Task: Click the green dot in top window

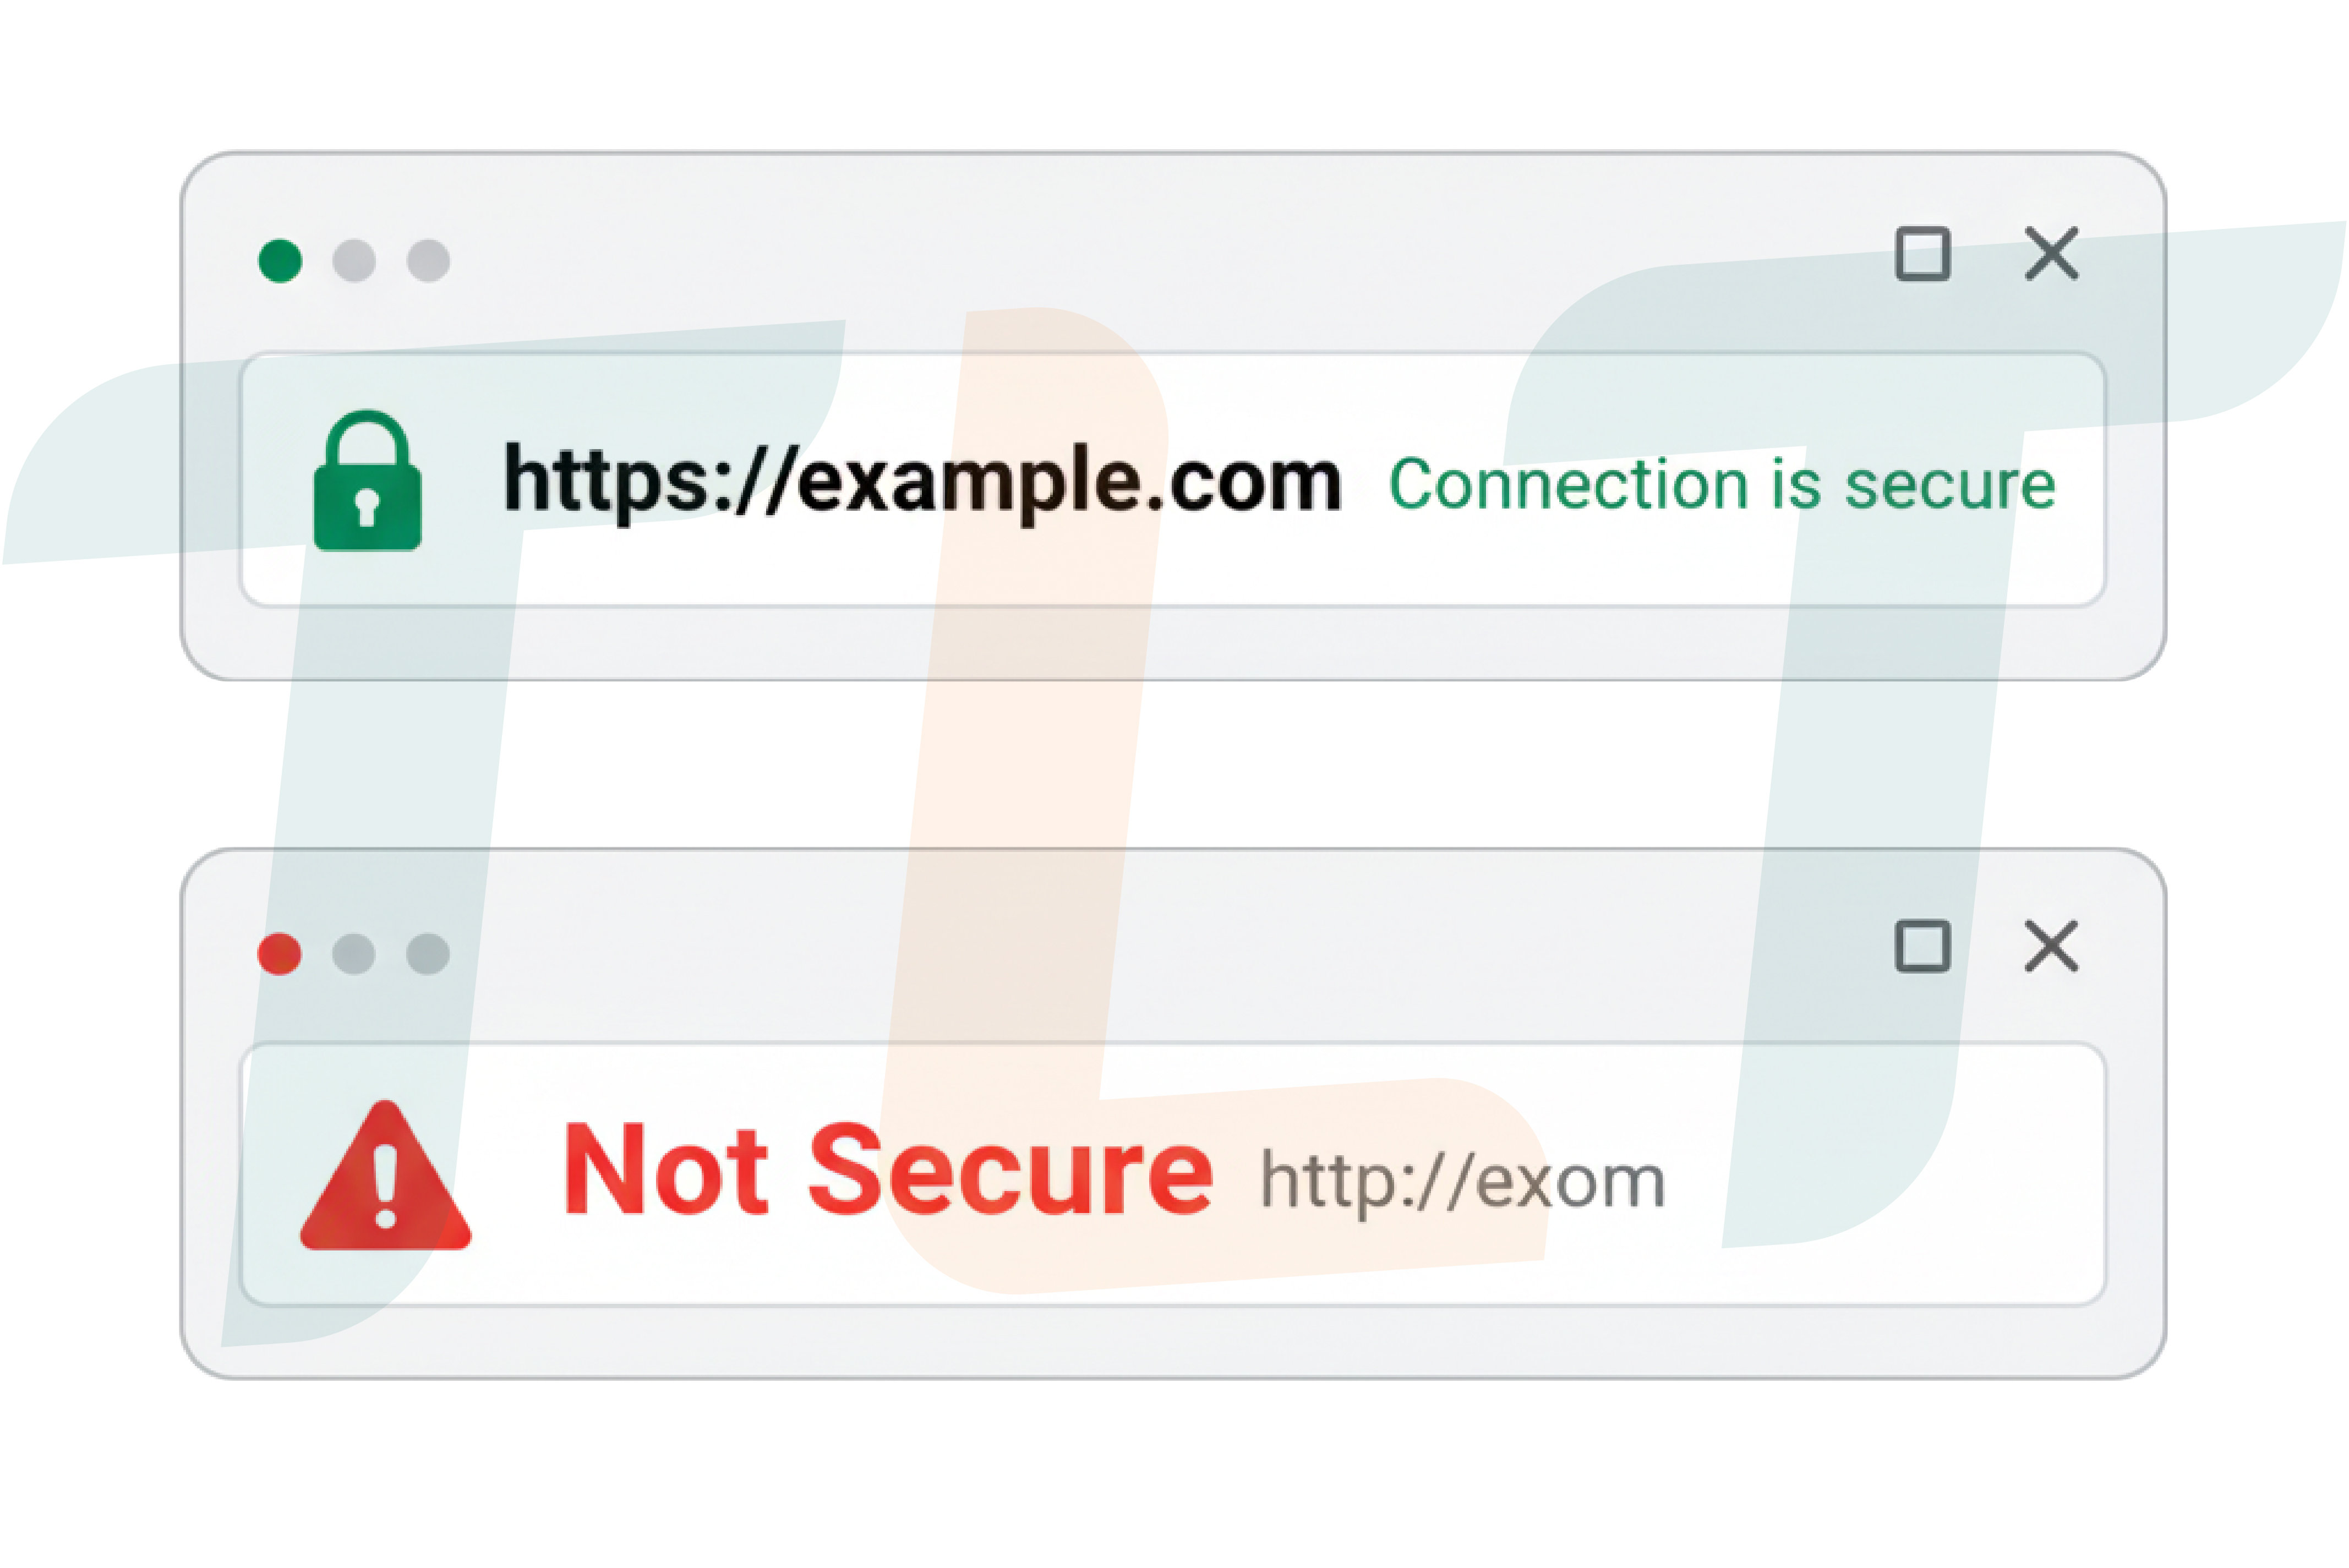Action: click(280, 261)
